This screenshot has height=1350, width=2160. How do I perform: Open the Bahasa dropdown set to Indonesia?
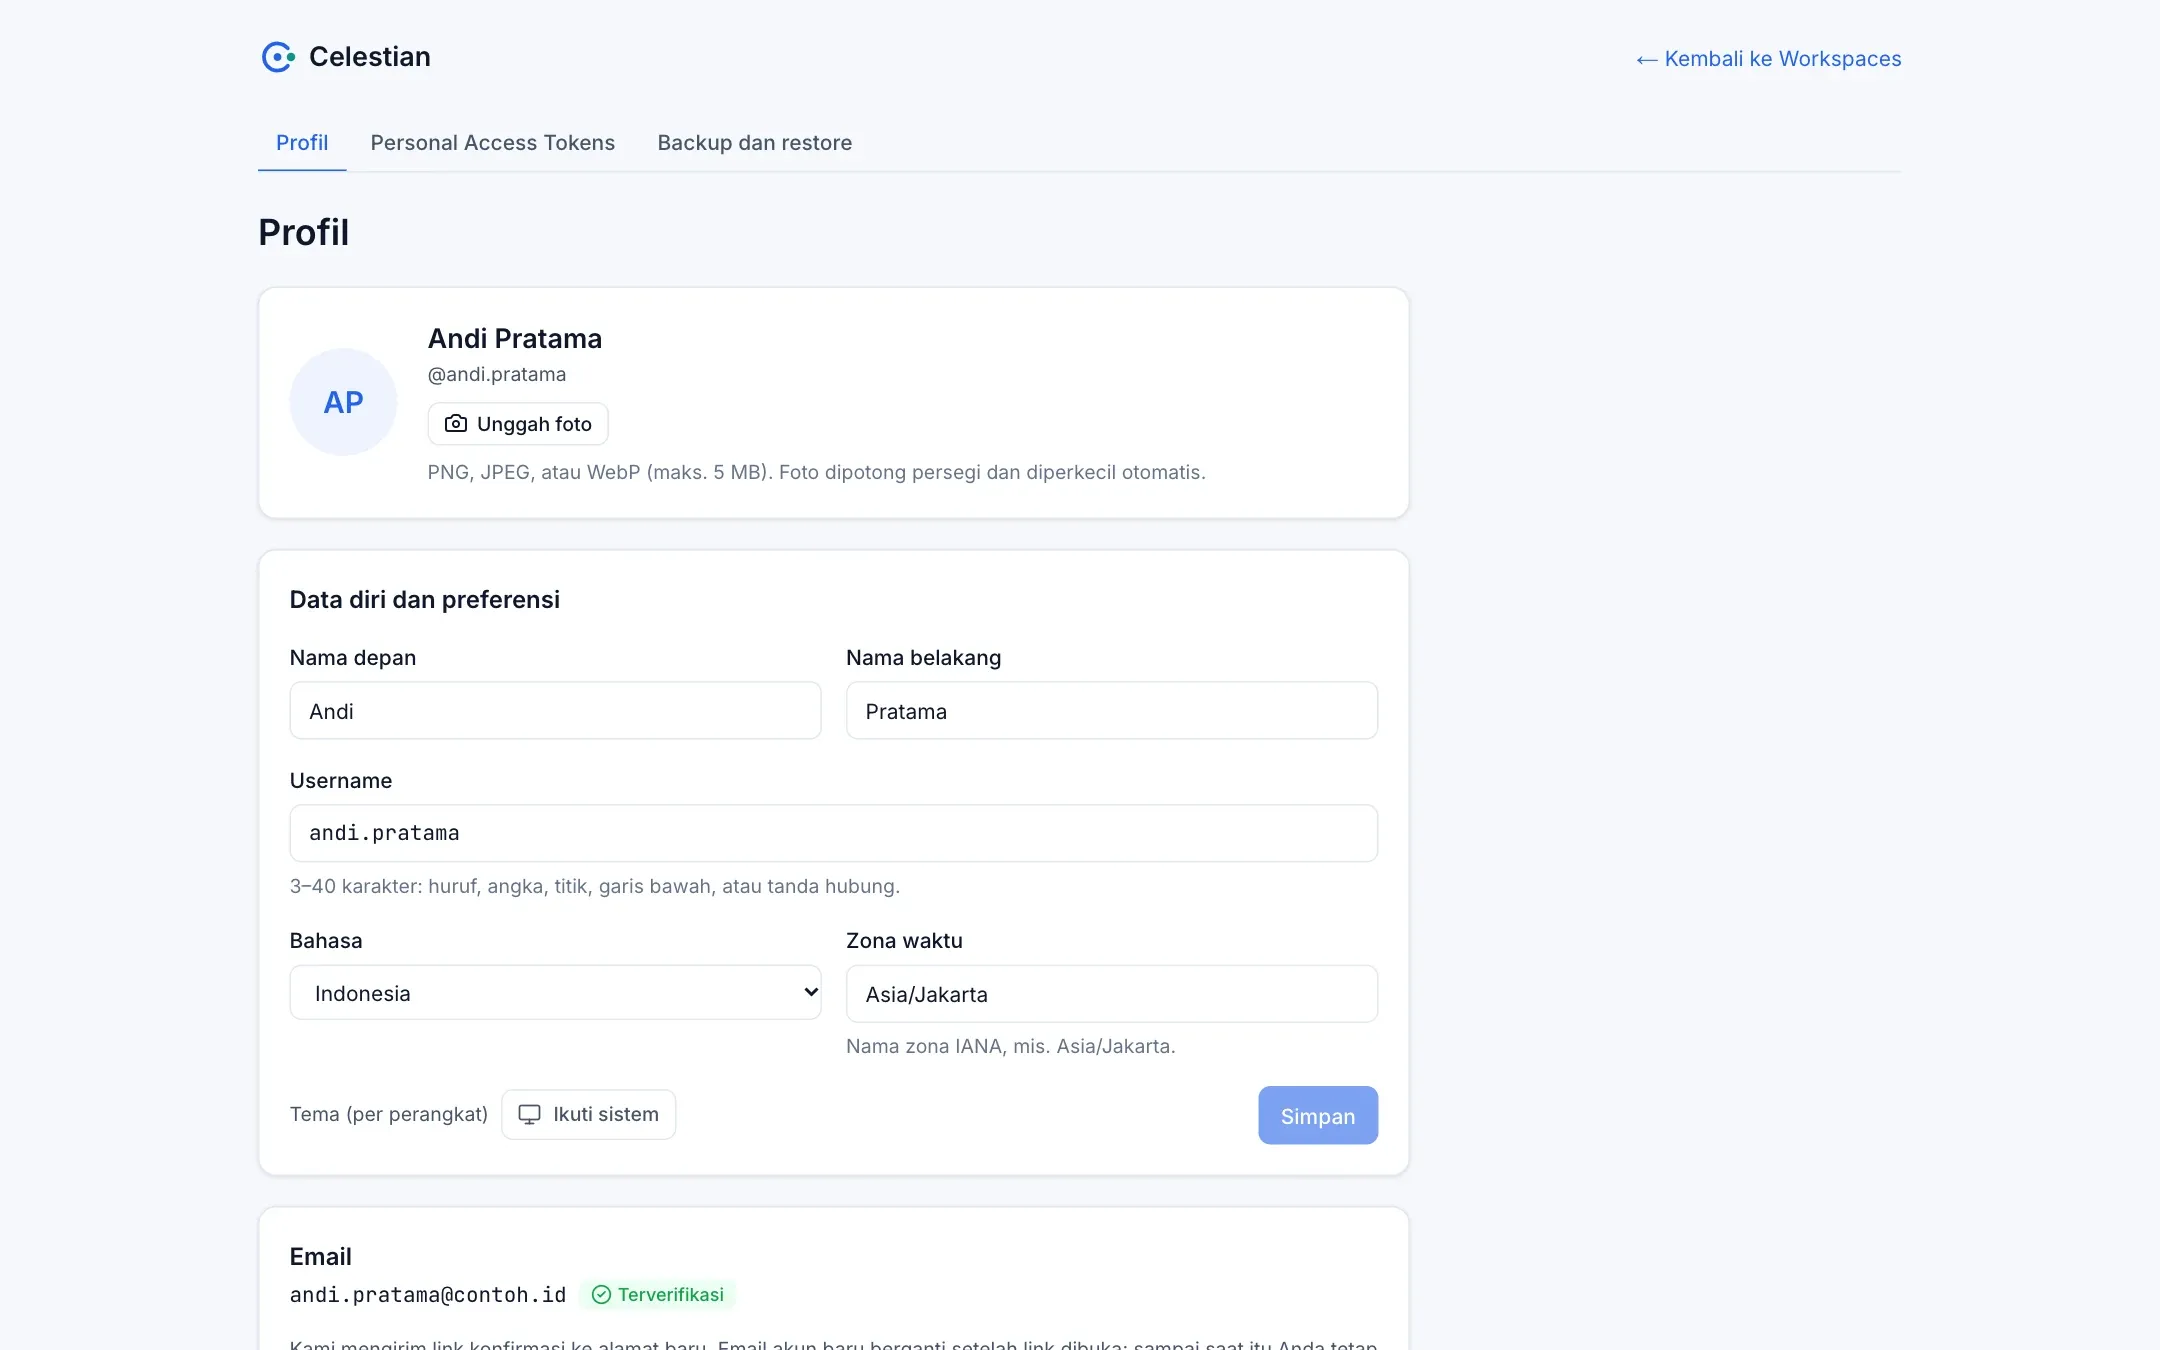555,993
